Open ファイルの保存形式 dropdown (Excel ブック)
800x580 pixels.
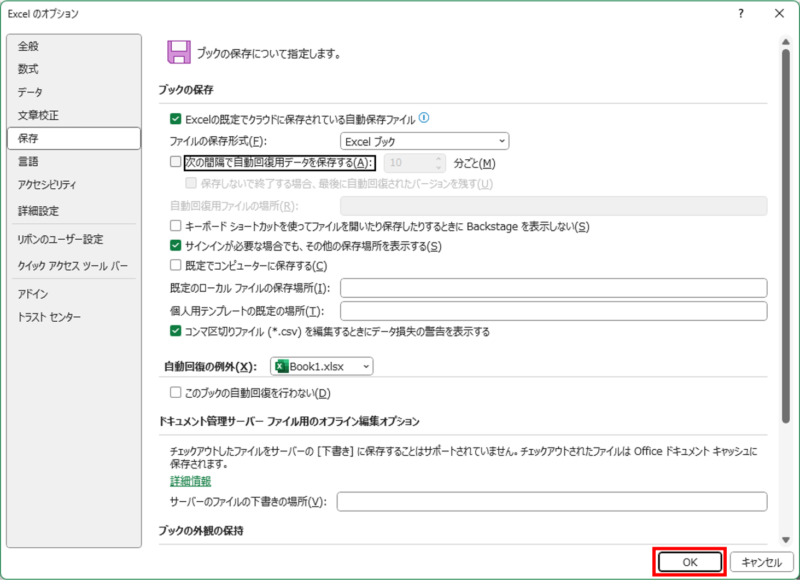tap(424, 141)
